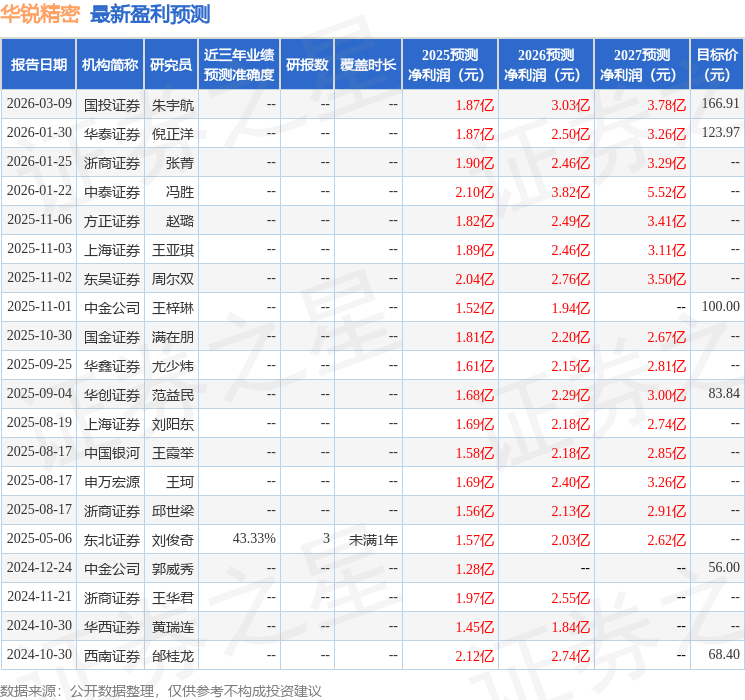The width and height of the screenshot is (745, 700).
Task: Click the 3.82亿 forecast value
Action: click(570, 192)
